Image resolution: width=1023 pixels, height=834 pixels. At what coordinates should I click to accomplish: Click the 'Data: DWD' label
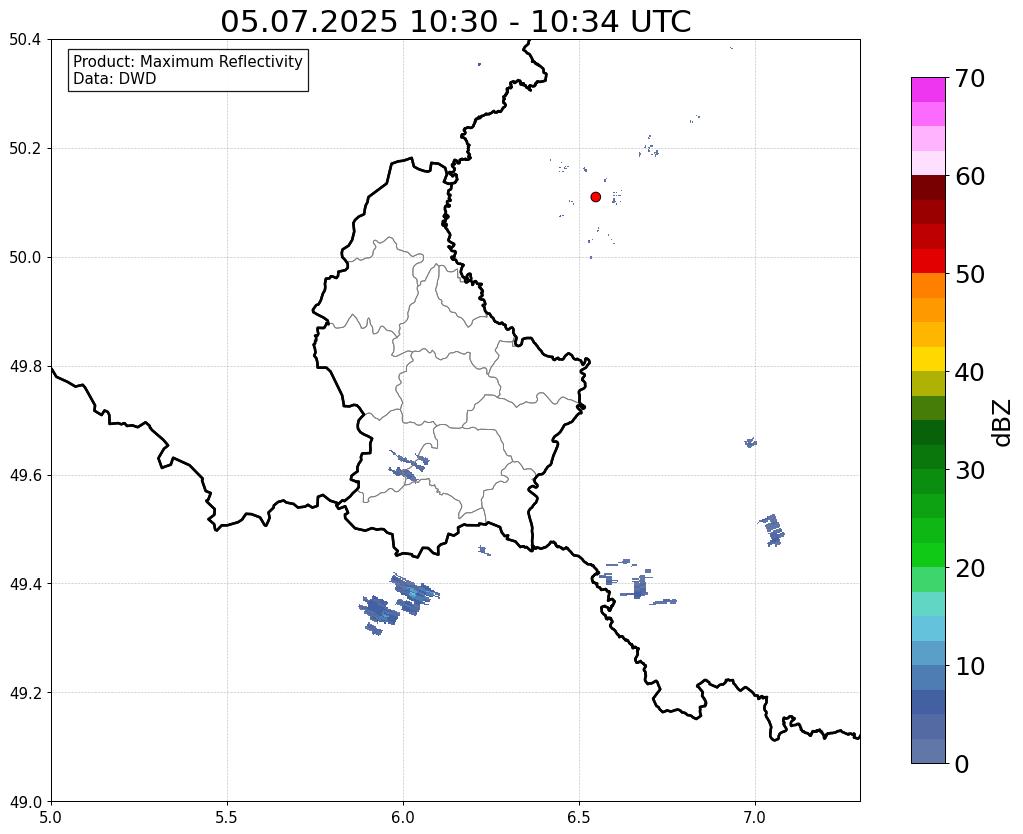pos(115,79)
